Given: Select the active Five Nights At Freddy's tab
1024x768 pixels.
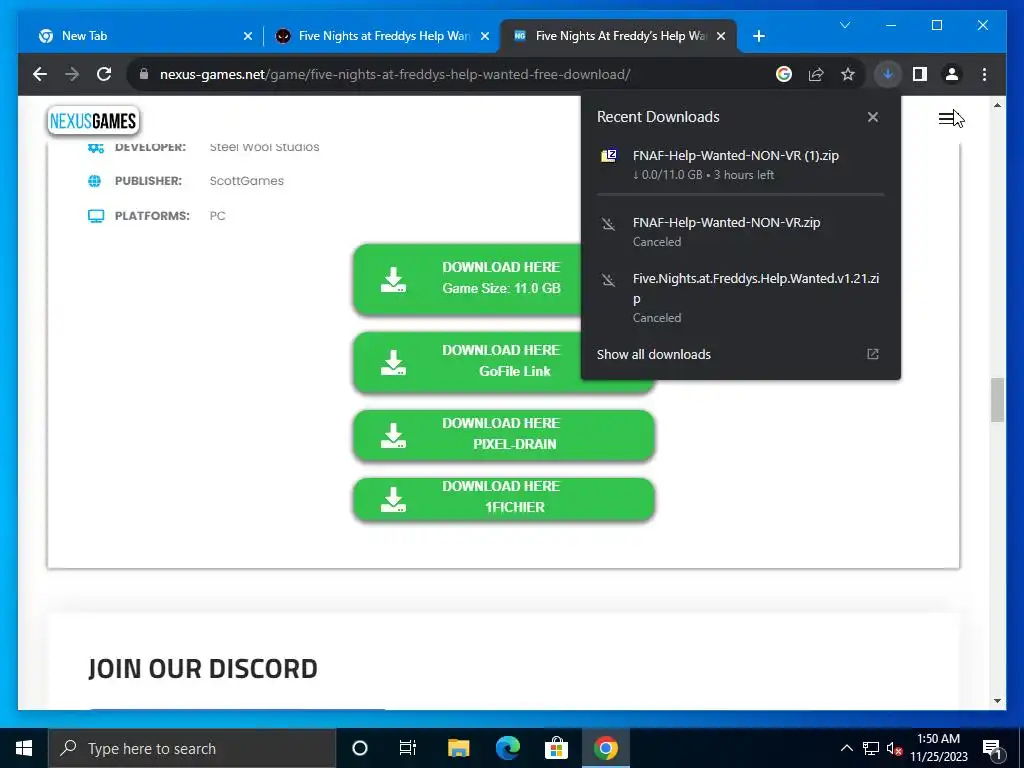Looking at the screenshot, I should point(618,36).
